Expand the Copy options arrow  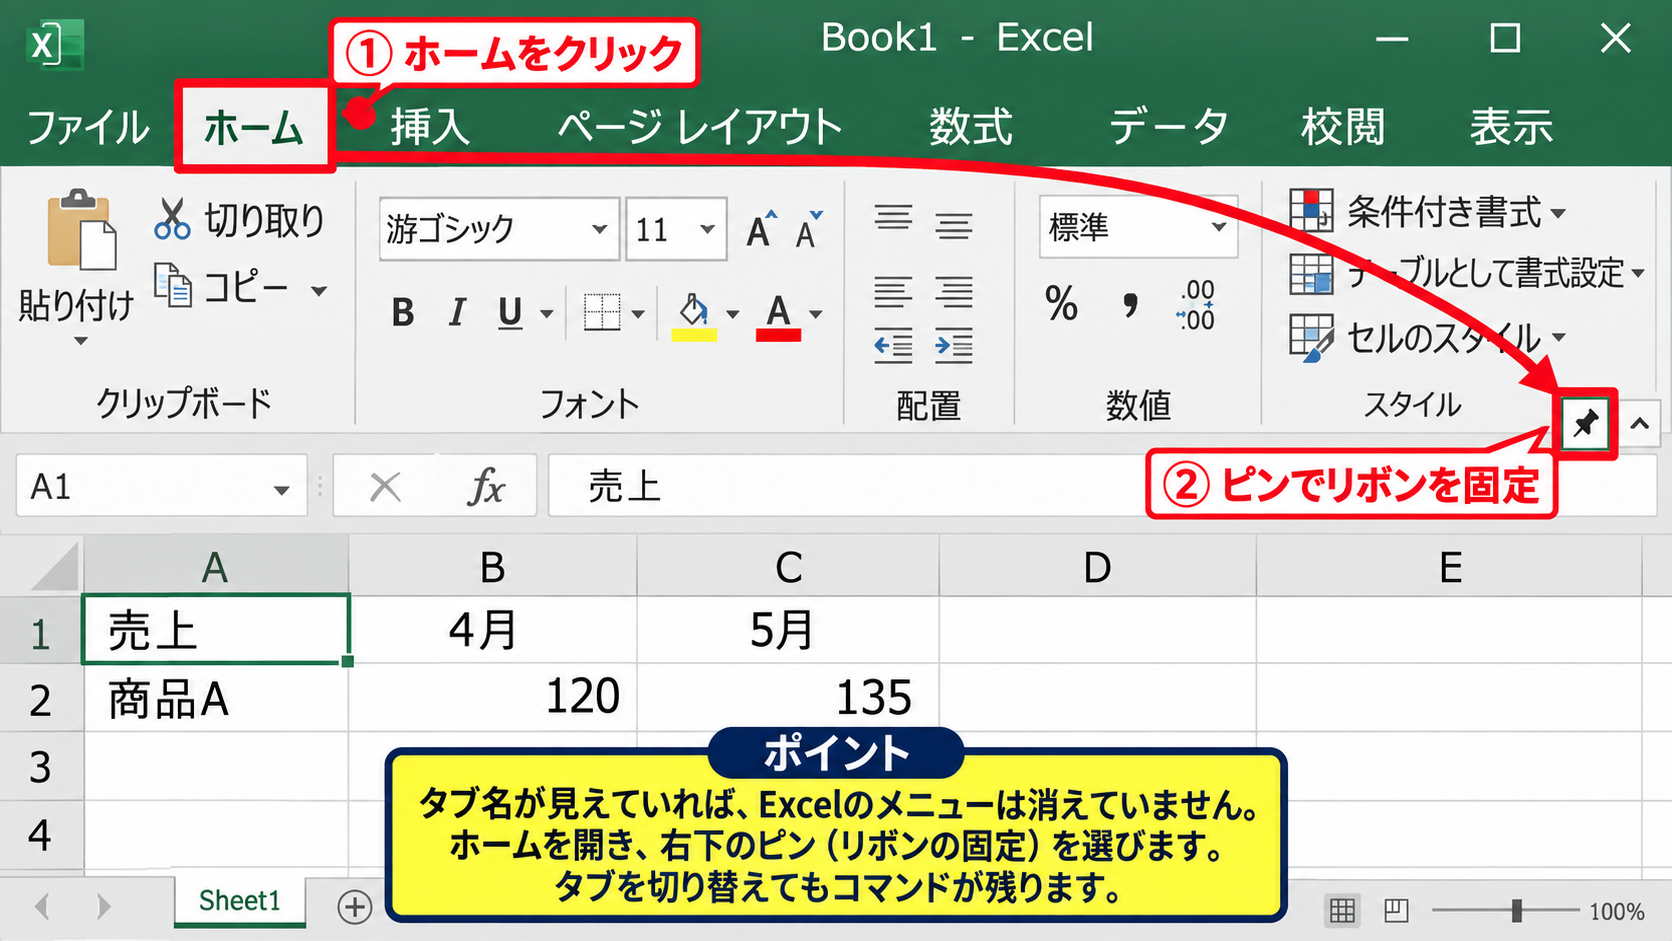pos(319,291)
